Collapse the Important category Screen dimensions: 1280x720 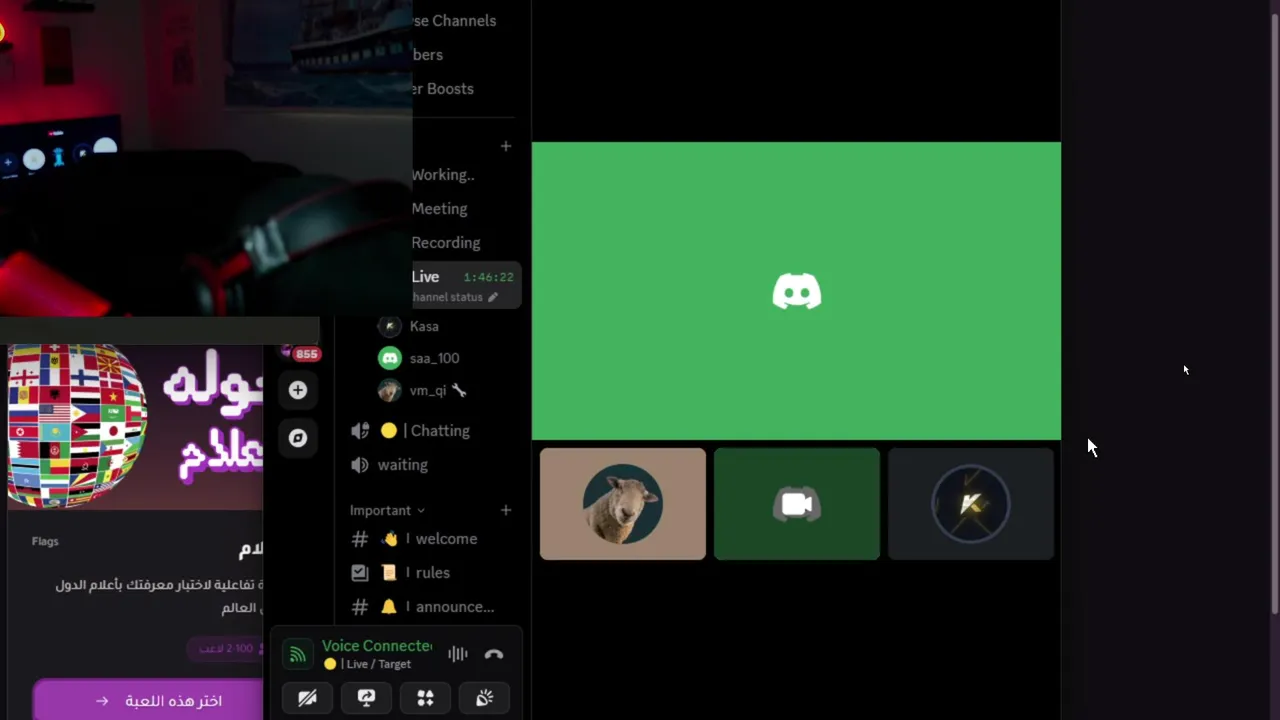point(387,510)
